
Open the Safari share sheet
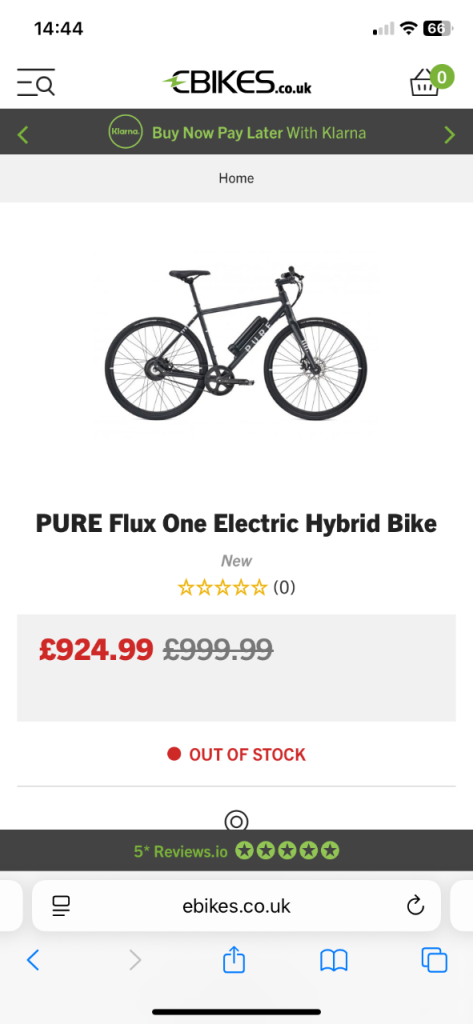[x=234, y=959]
